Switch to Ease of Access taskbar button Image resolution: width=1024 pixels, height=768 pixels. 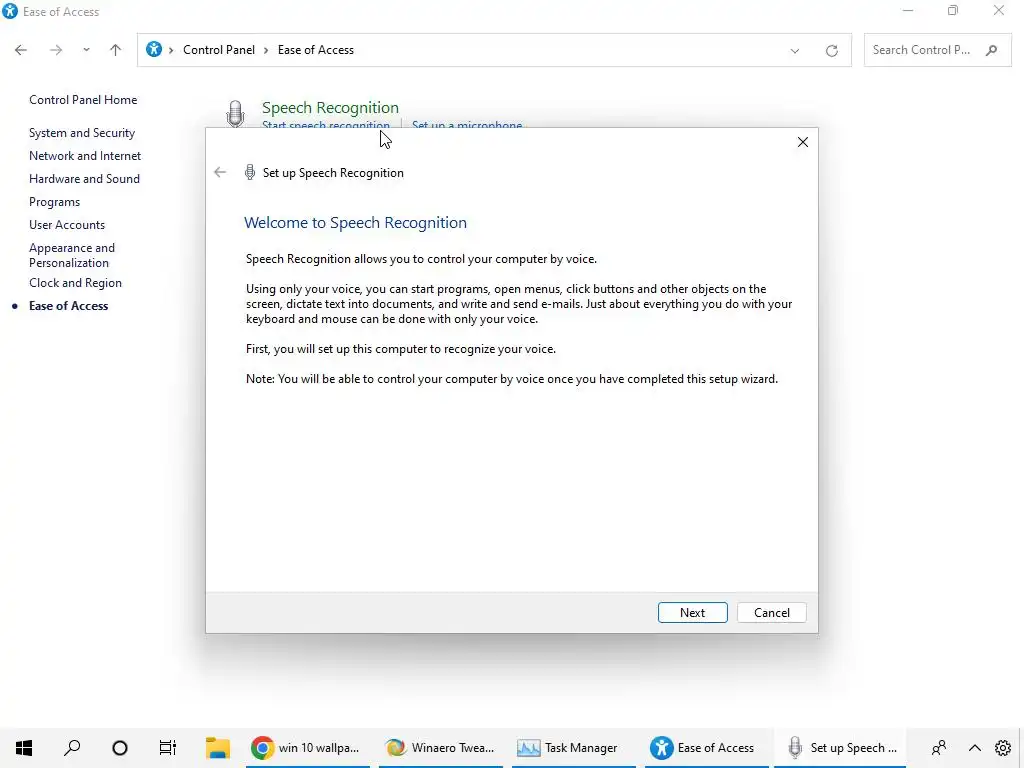pos(707,748)
